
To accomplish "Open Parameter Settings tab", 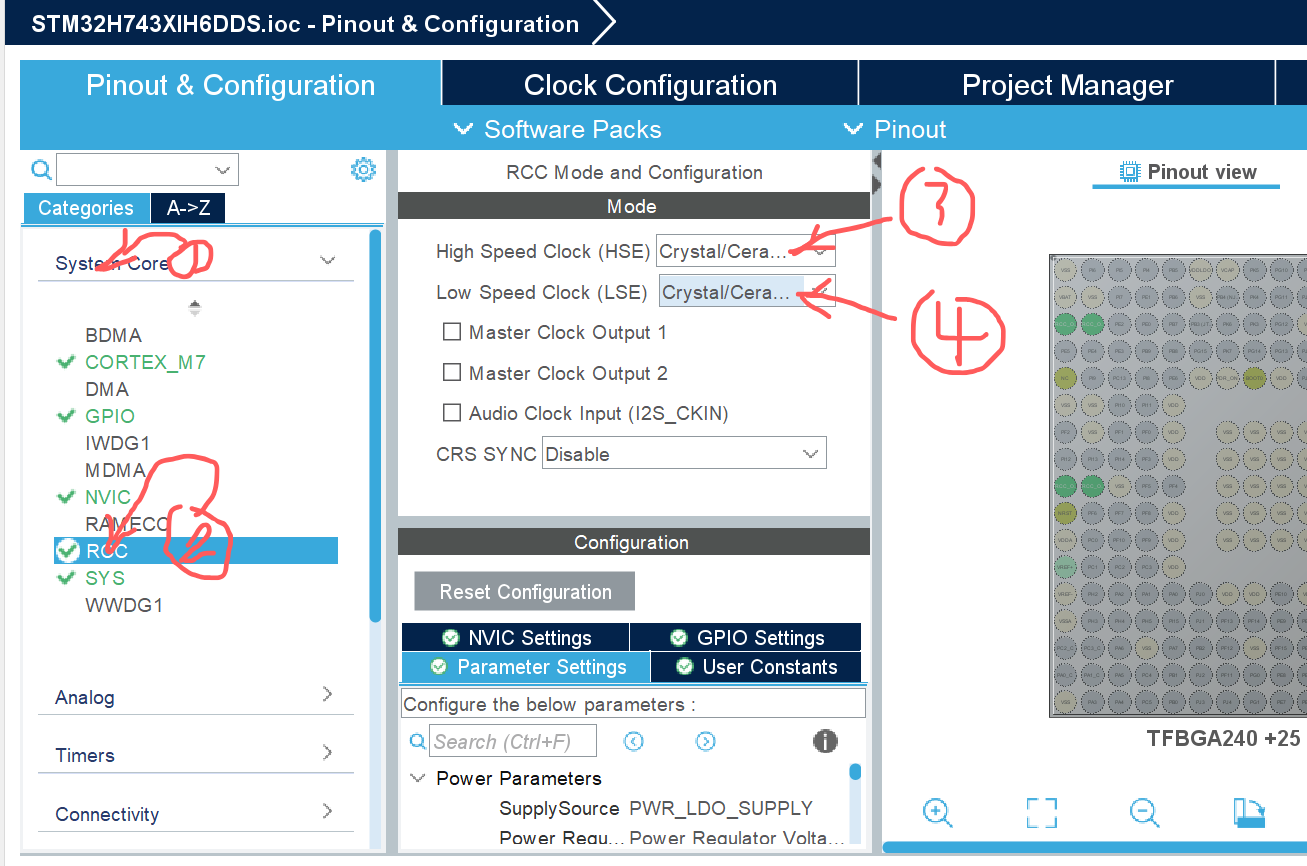I will point(526,667).
